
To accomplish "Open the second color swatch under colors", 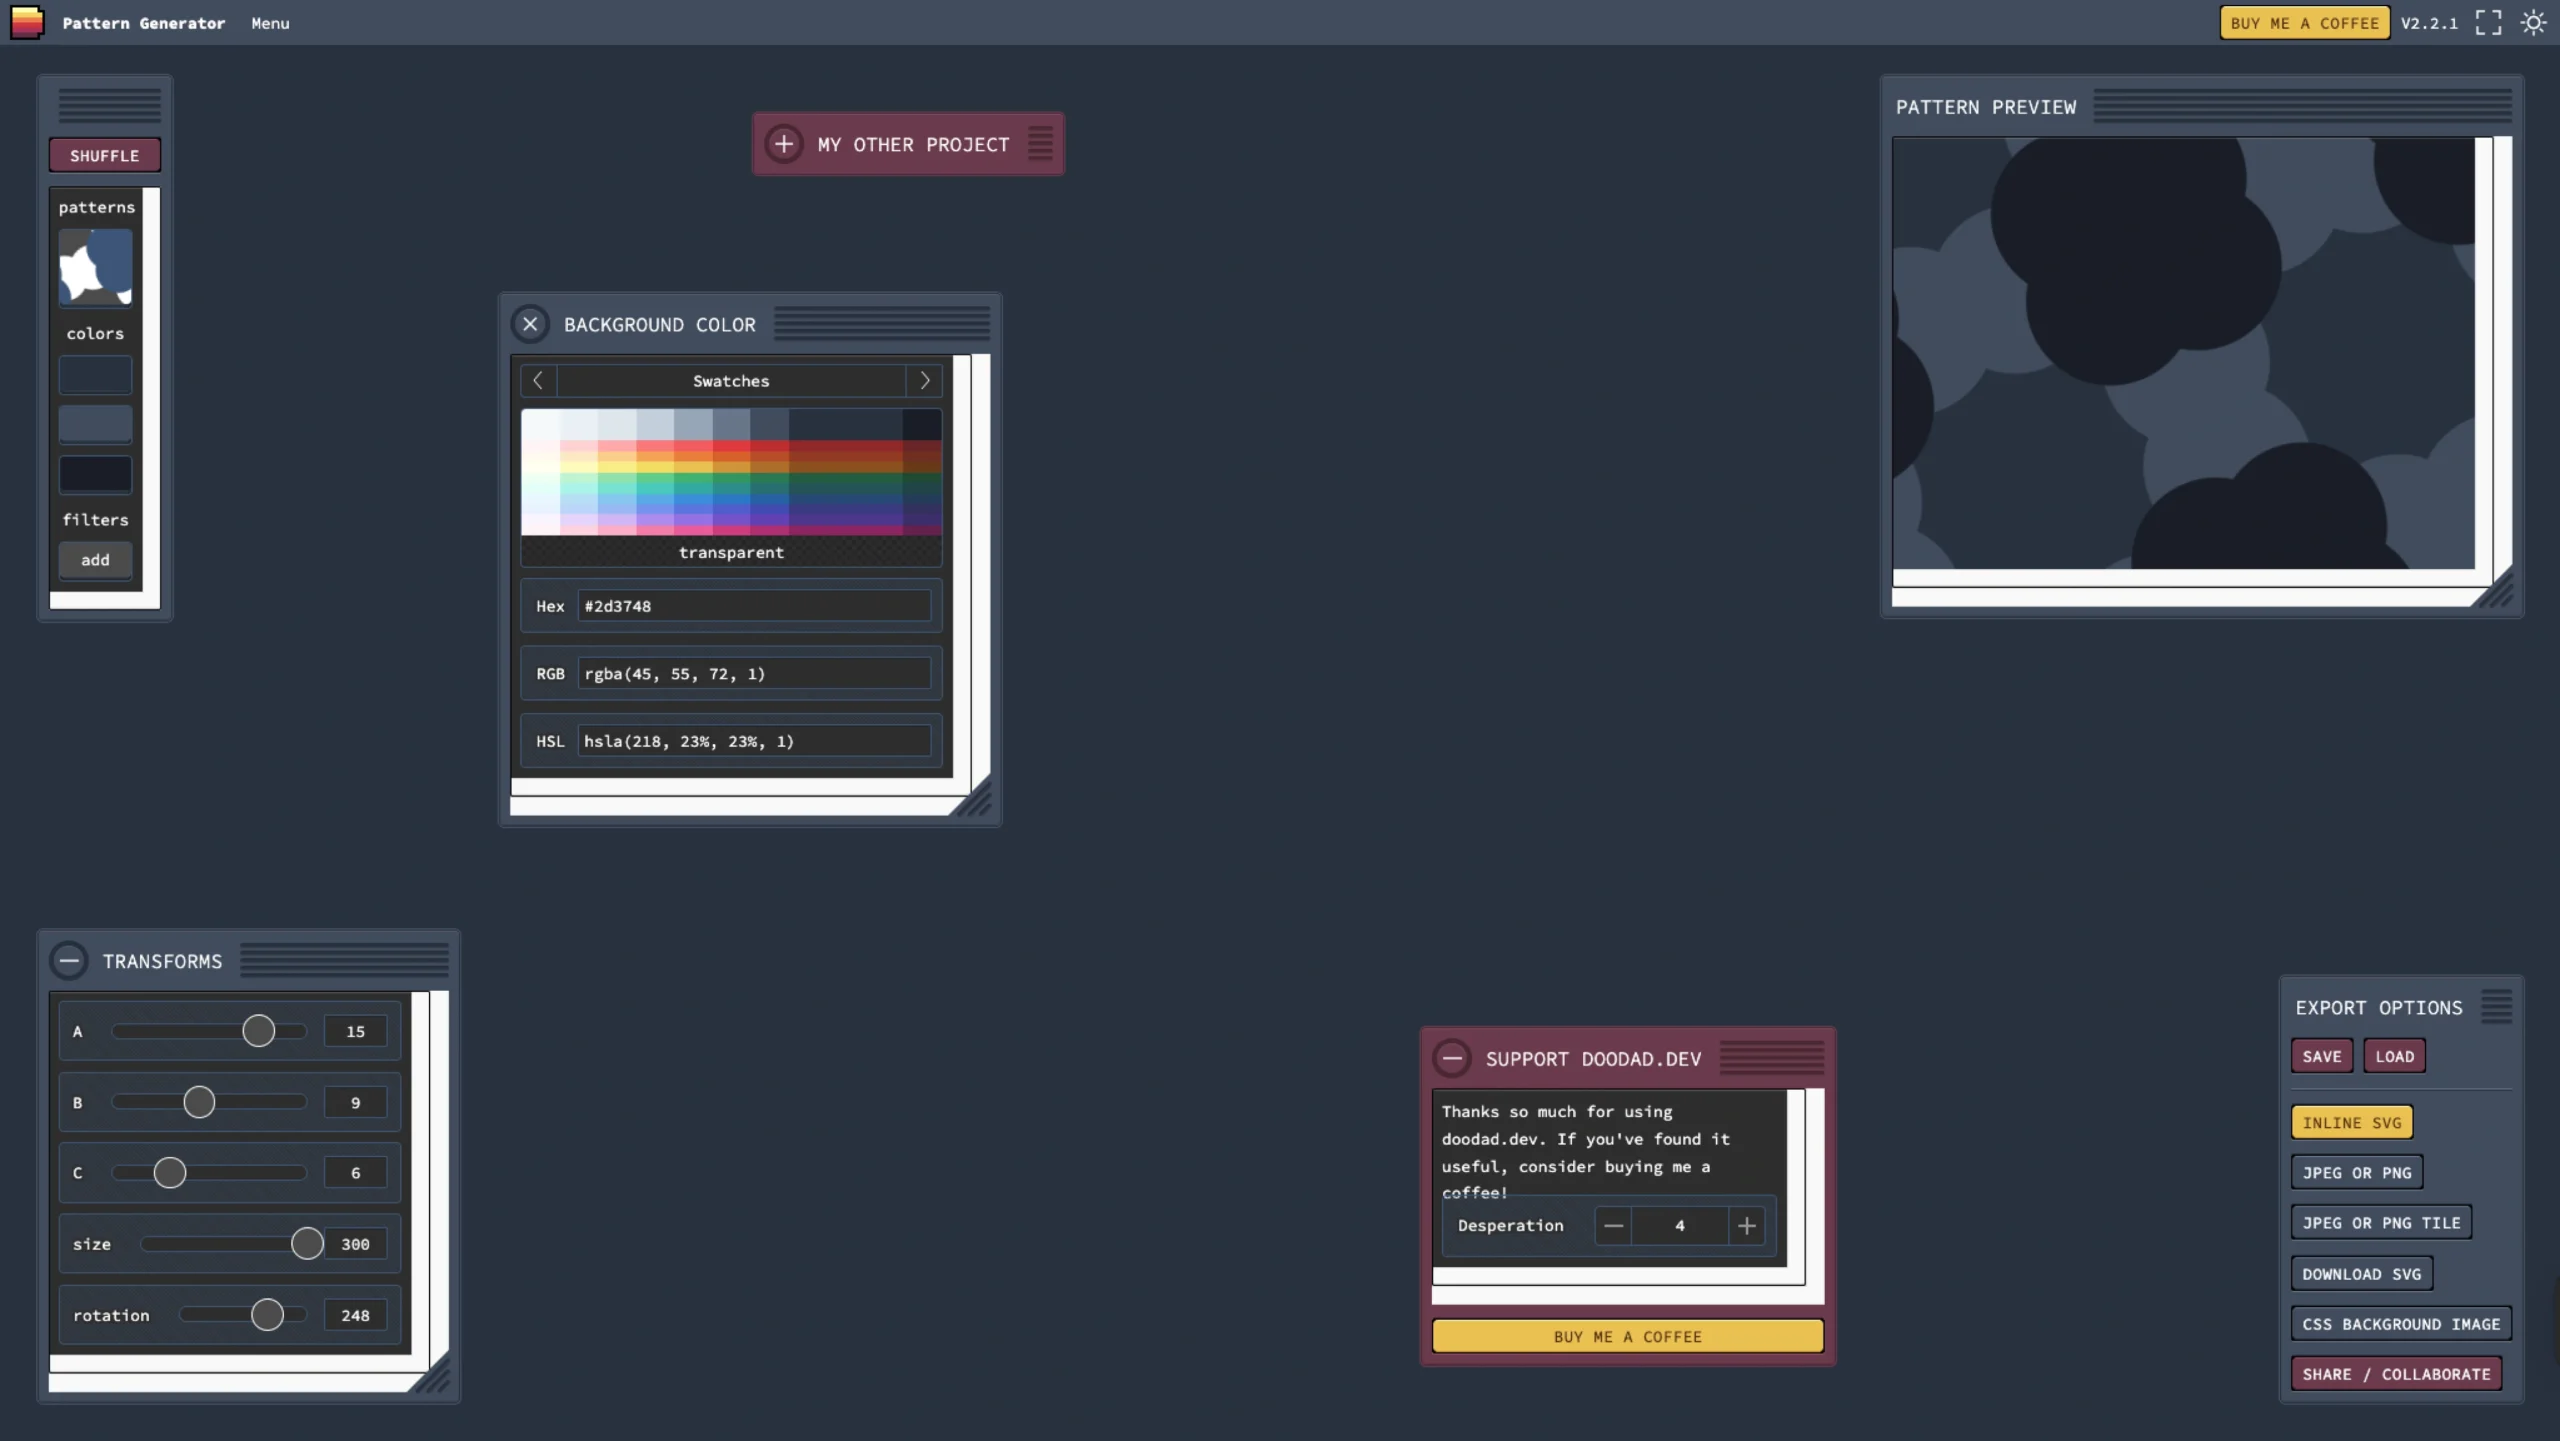I will pos(95,424).
